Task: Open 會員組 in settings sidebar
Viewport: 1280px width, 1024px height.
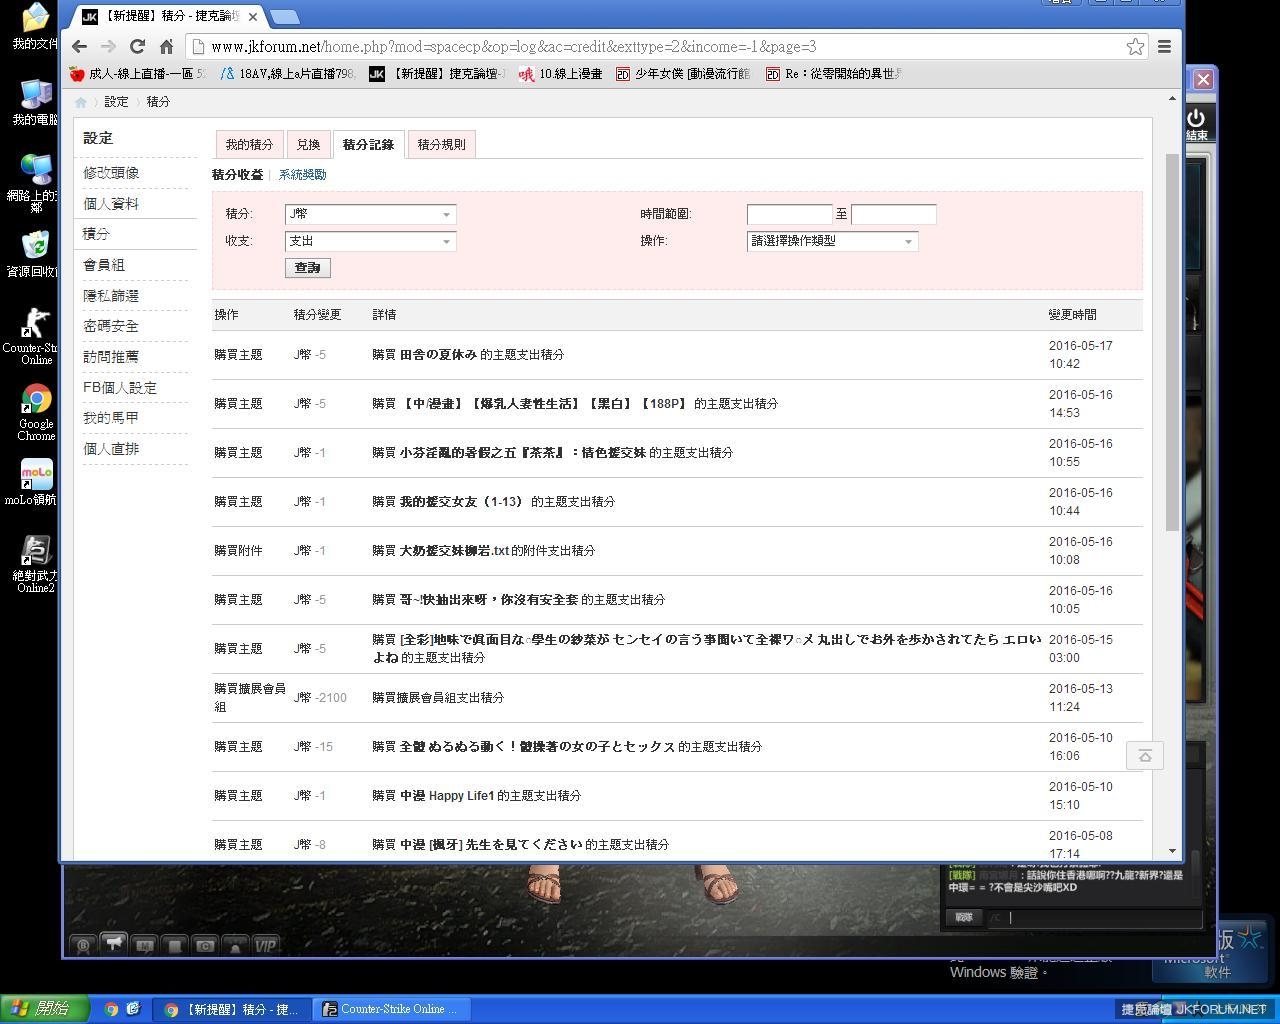Action: click(104, 265)
